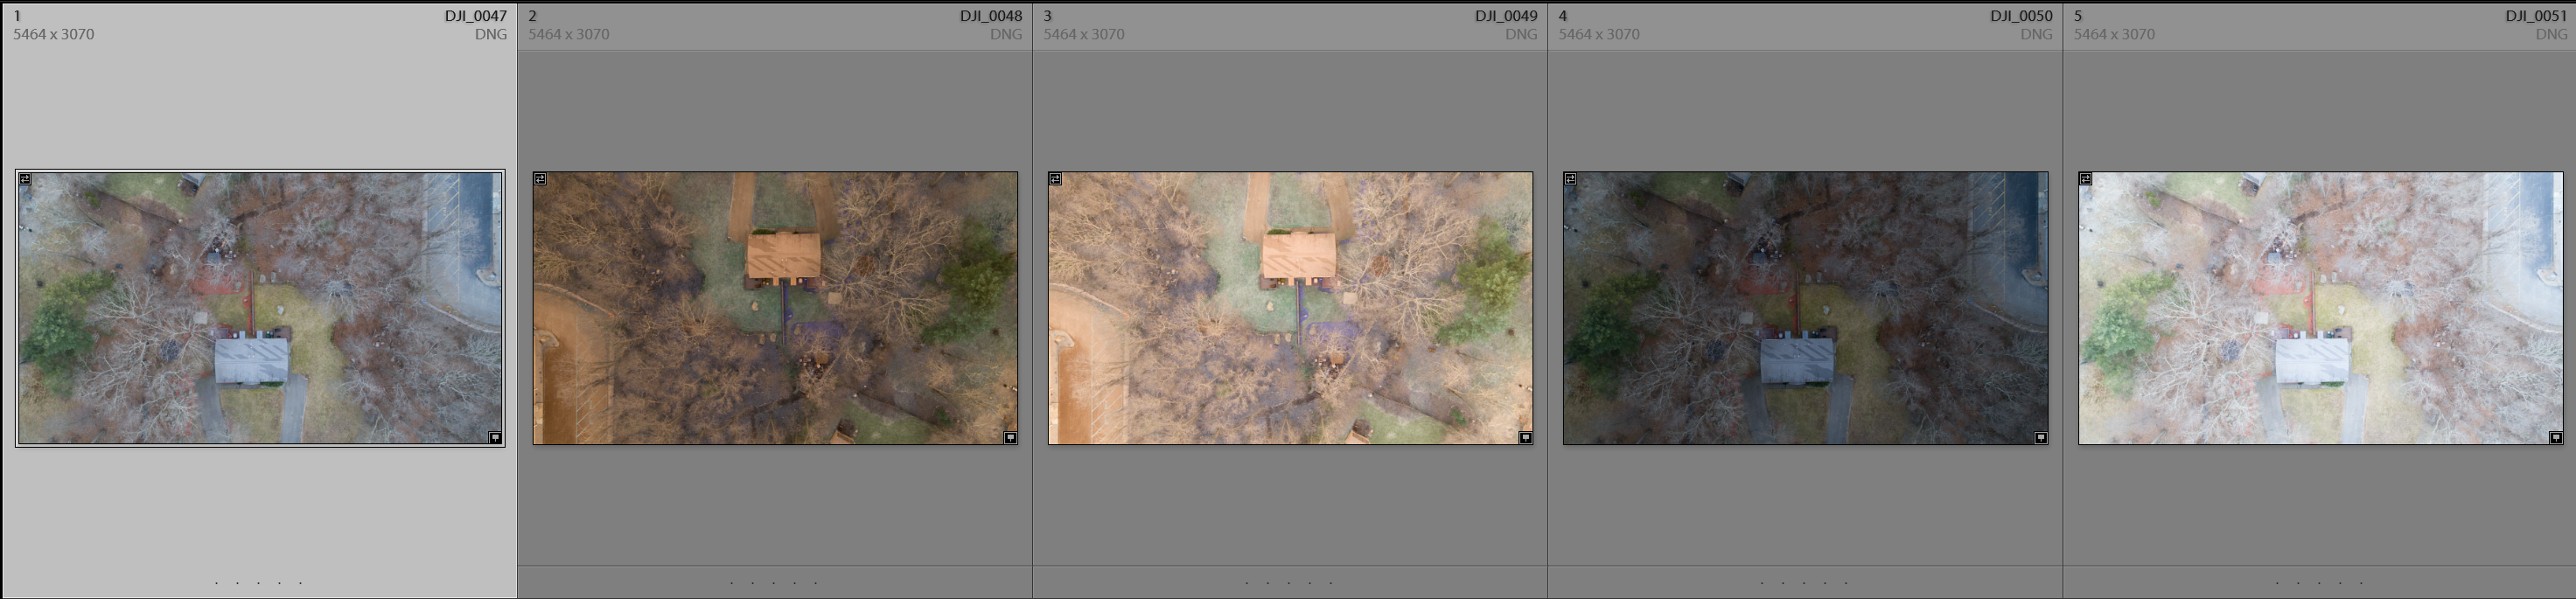Click the bottom-corner badge on DJI_0047 thumbnail
The width and height of the screenshot is (2576, 599).
pyautogui.click(x=495, y=437)
